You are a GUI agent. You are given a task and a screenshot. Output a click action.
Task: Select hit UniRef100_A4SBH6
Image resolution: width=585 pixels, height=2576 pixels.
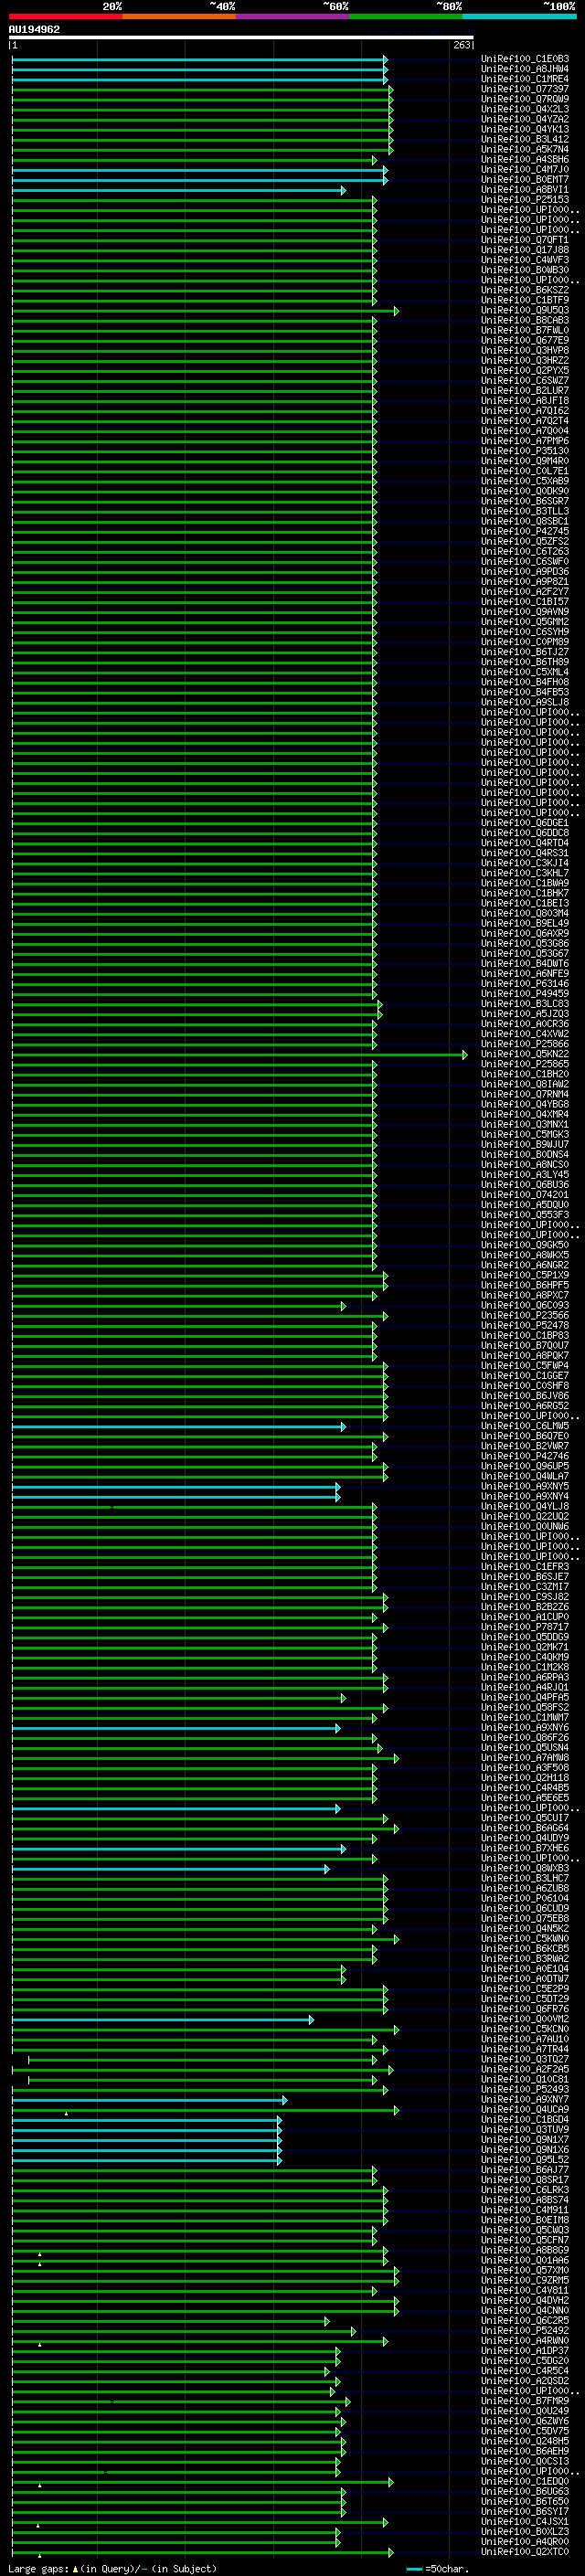tap(525, 159)
